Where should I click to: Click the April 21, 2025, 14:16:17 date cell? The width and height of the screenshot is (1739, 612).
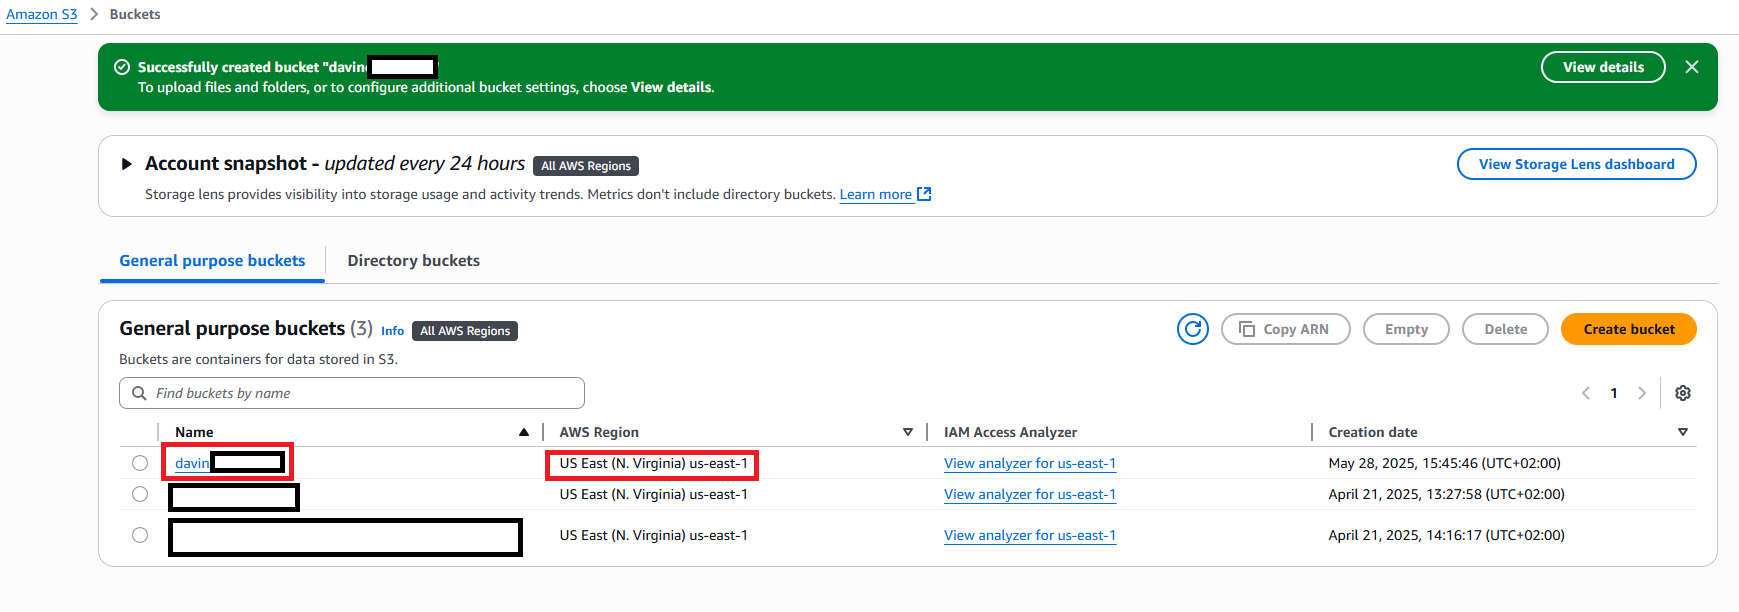pos(1446,535)
